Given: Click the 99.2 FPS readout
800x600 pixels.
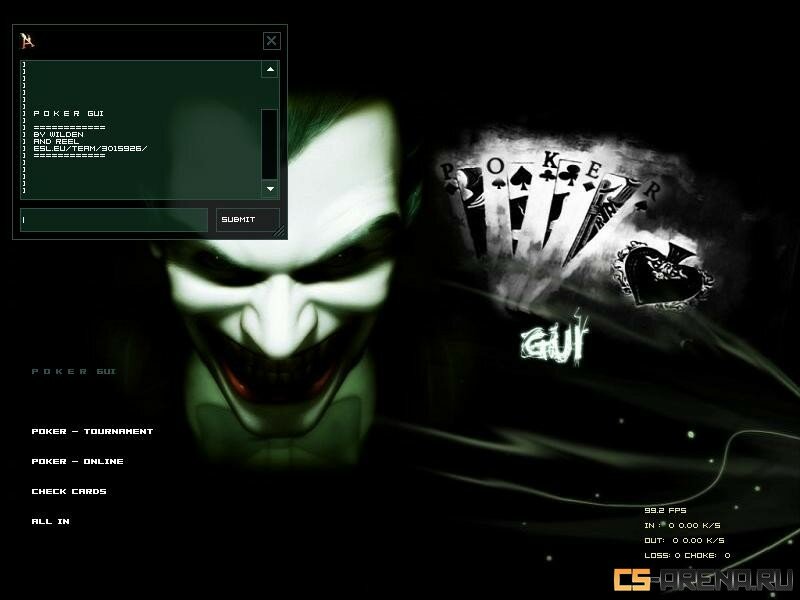Looking at the screenshot, I should click(x=665, y=510).
